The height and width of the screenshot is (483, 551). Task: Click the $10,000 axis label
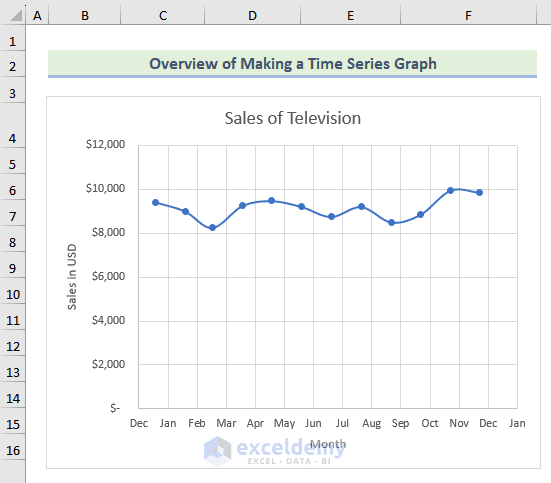pyautogui.click(x=105, y=188)
